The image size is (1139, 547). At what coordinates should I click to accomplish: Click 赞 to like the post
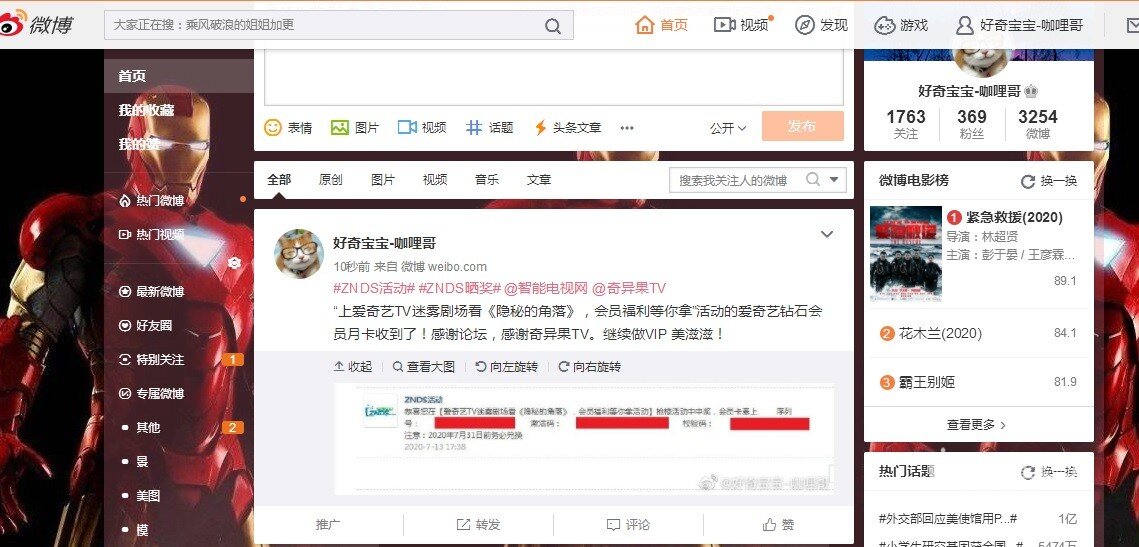[779, 524]
